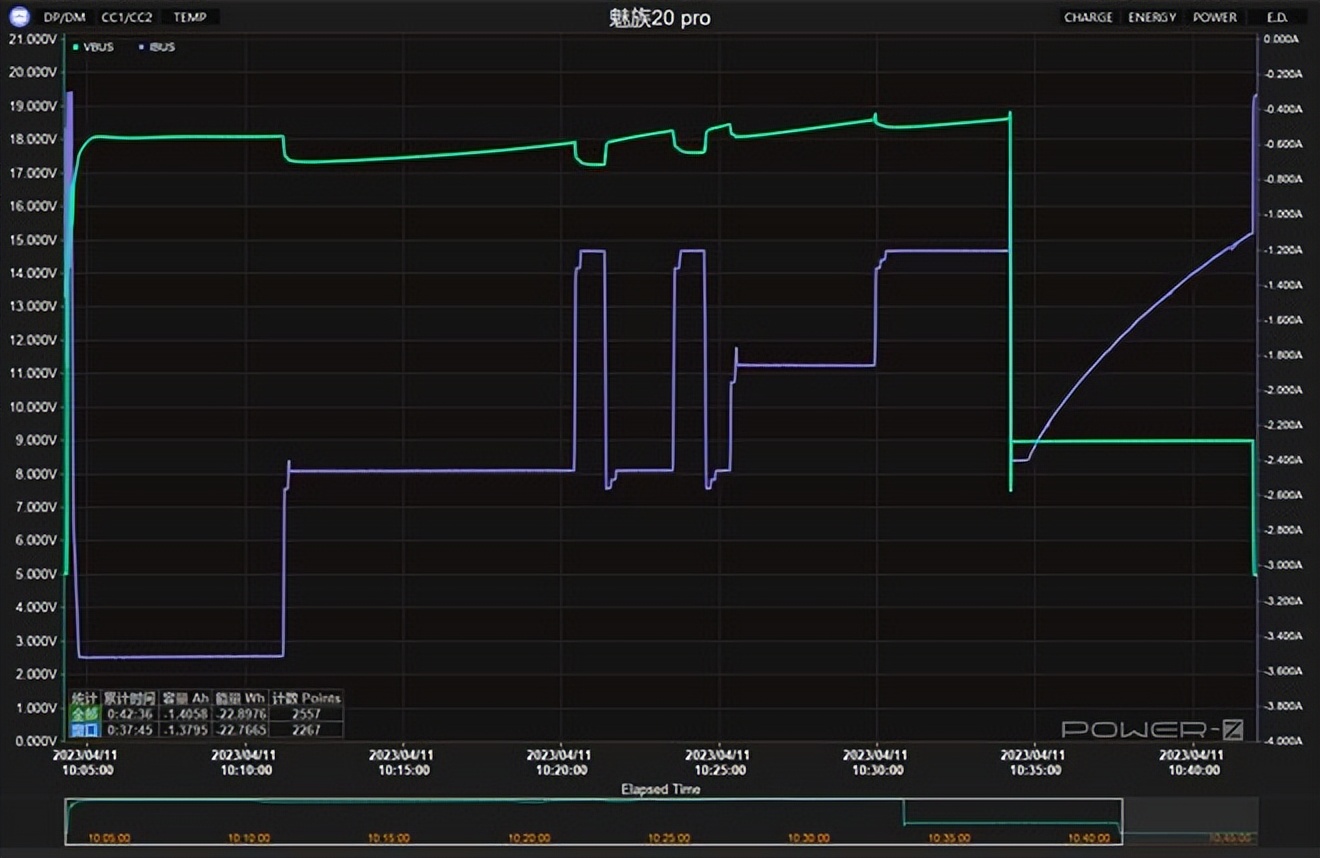Click the 计数 Points column header
Screen dimensions: 1320x858
click(x=306, y=698)
